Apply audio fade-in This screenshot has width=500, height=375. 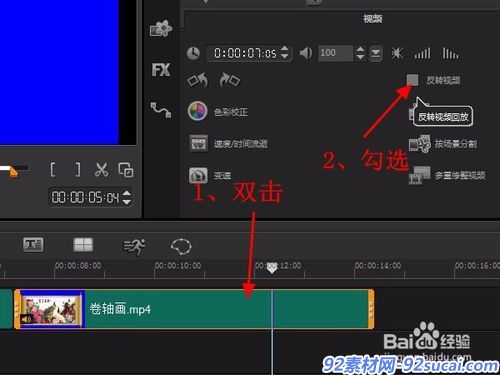tap(422, 53)
